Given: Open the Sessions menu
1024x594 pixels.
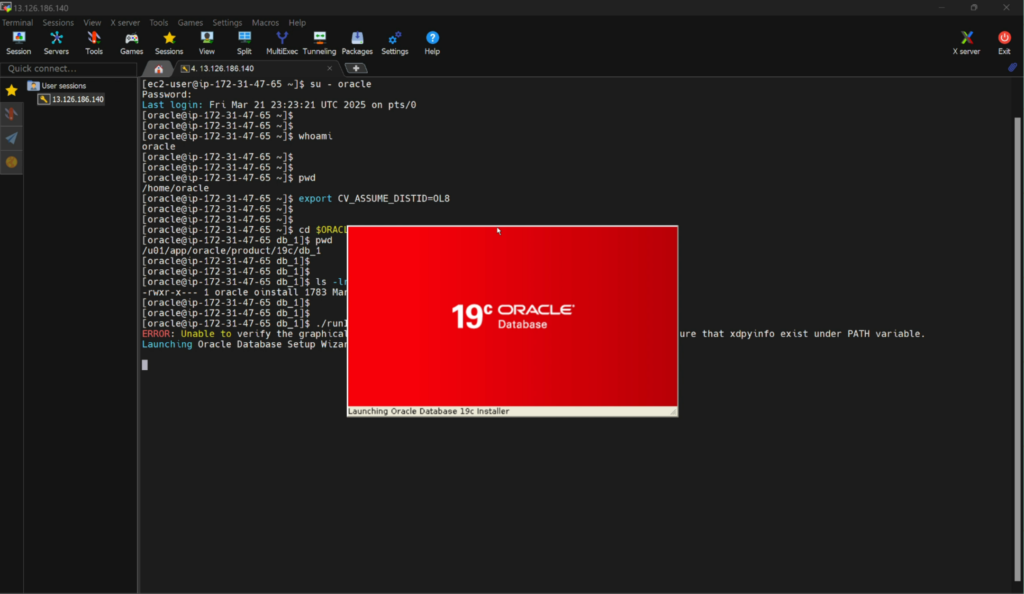Looking at the screenshot, I should tap(58, 23).
